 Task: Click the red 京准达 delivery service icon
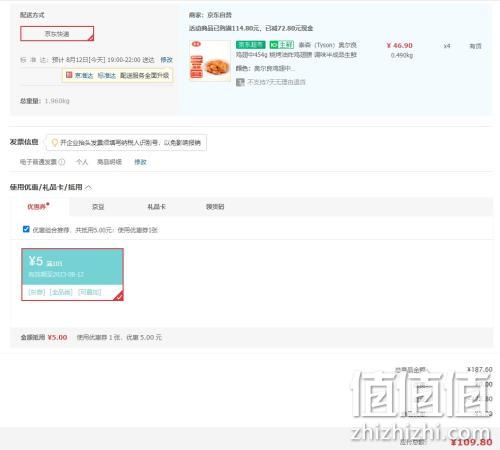[x=69, y=75]
